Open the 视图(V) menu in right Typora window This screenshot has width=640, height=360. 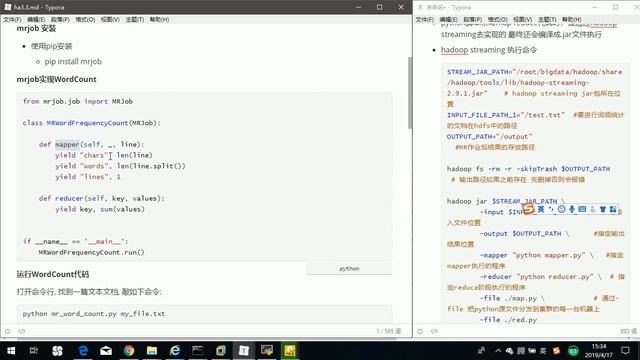pyautogui.click(x=522, y=20)
